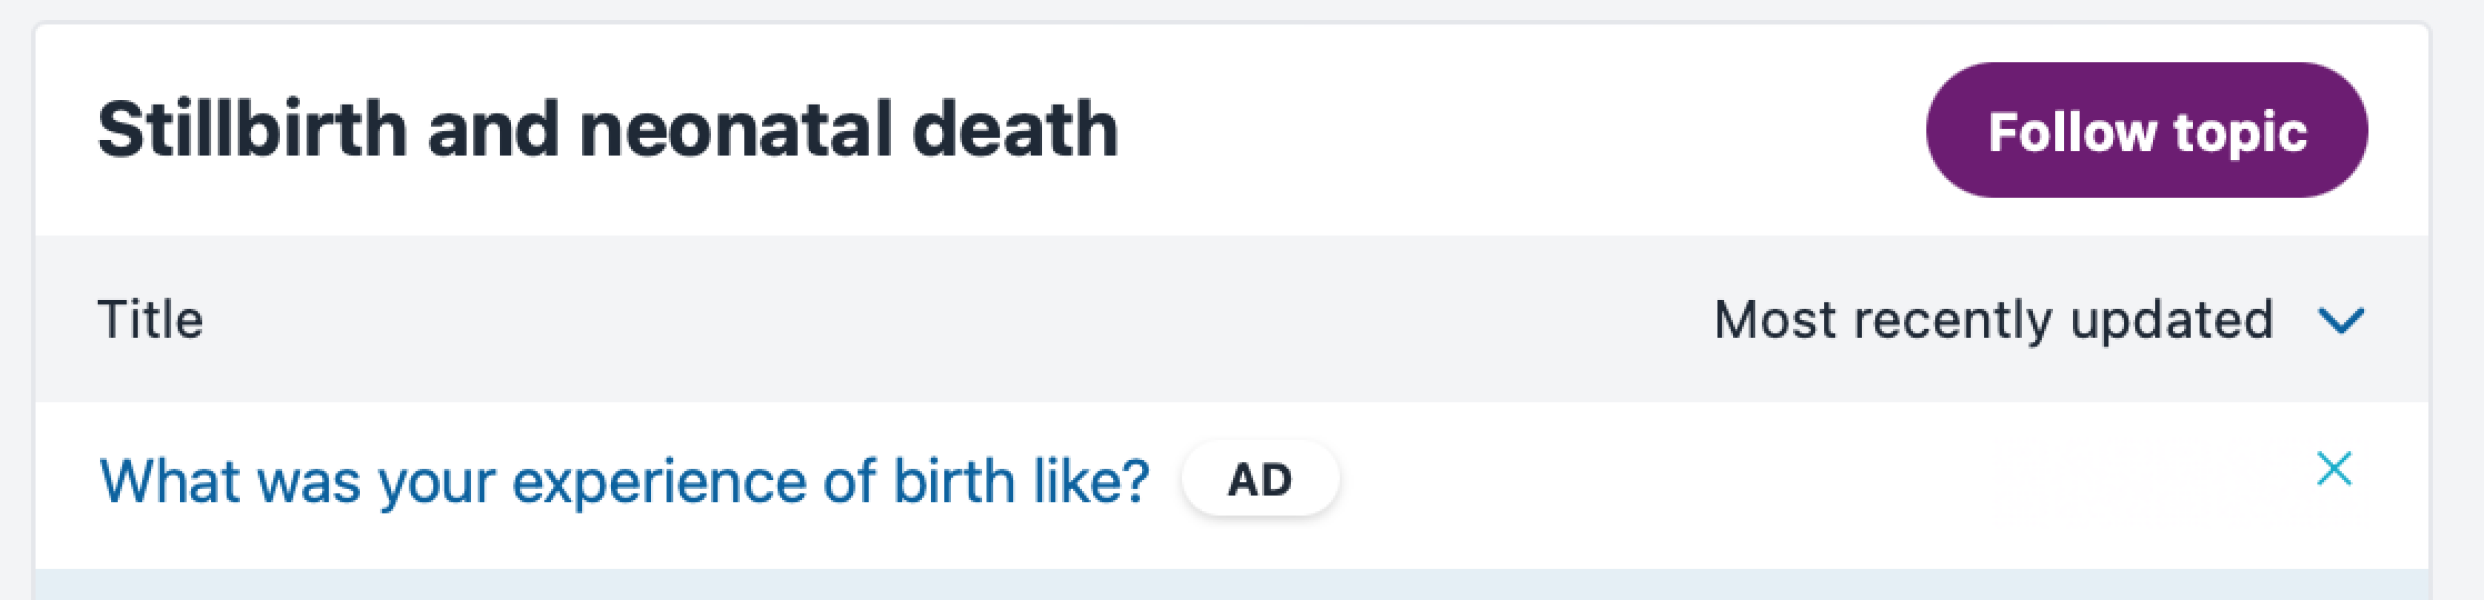Expand sort options via the blue down arrow
2484x600 pixels.
(x=2341, y=321)
